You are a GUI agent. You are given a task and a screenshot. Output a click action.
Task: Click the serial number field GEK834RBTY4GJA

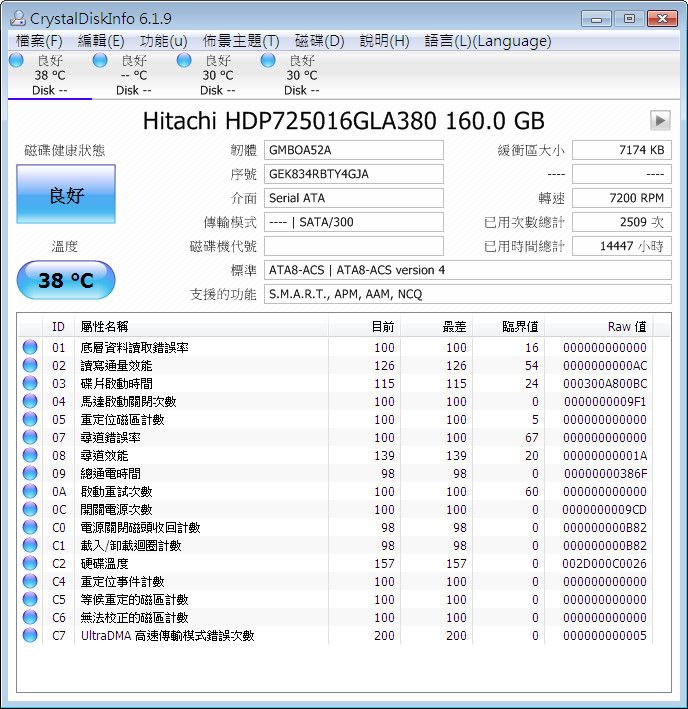pyautogui.click(x=353, y=174)
